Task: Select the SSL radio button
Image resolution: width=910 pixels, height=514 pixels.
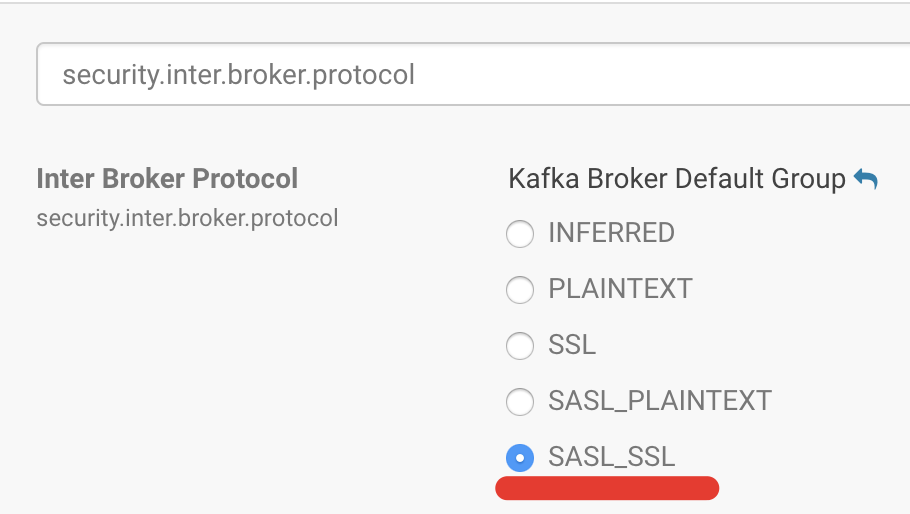Action: coord(520,346)
